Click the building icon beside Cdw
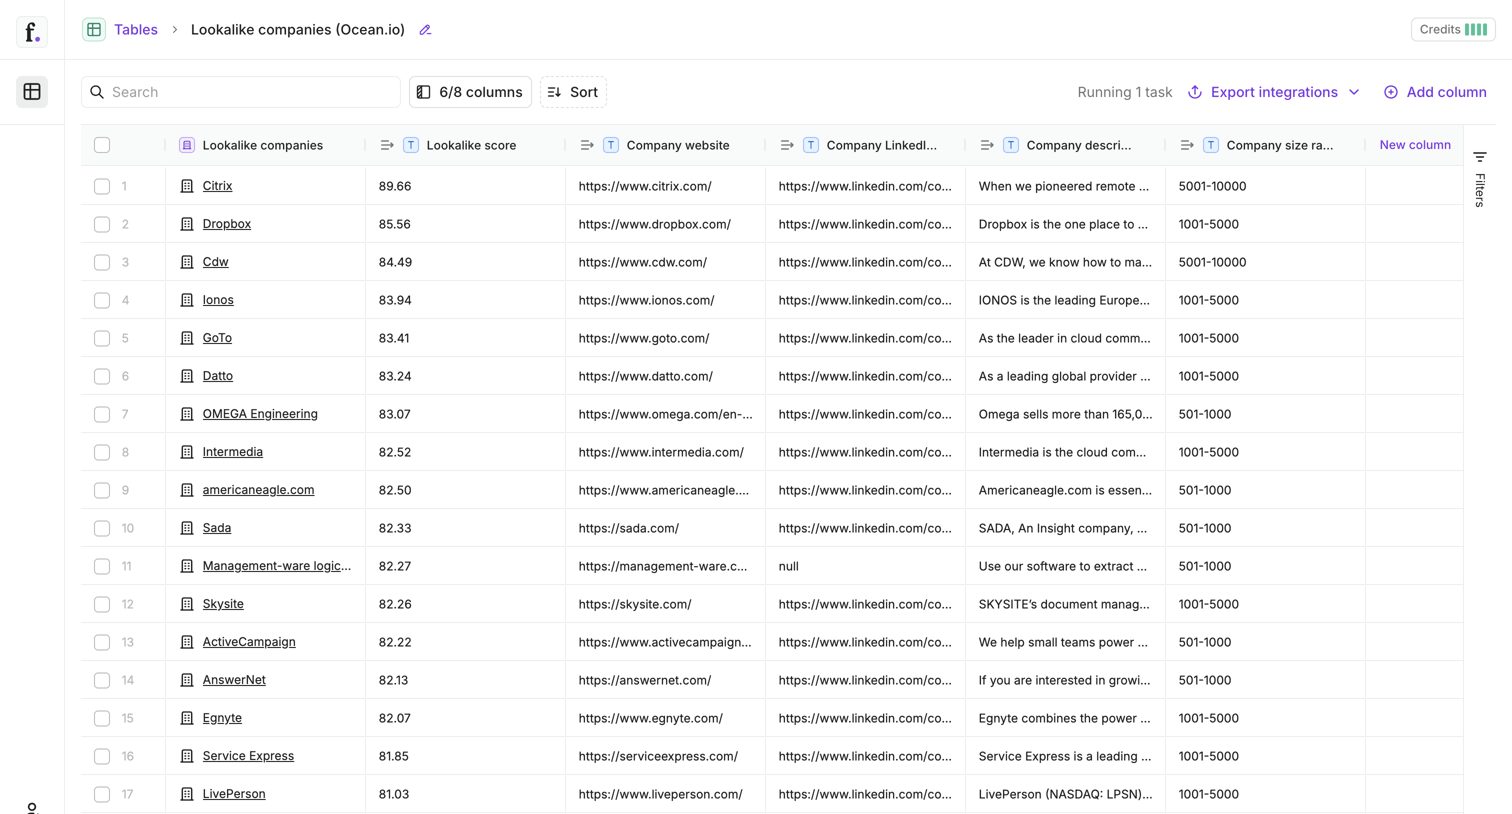1512x814 pixels. 187,262
